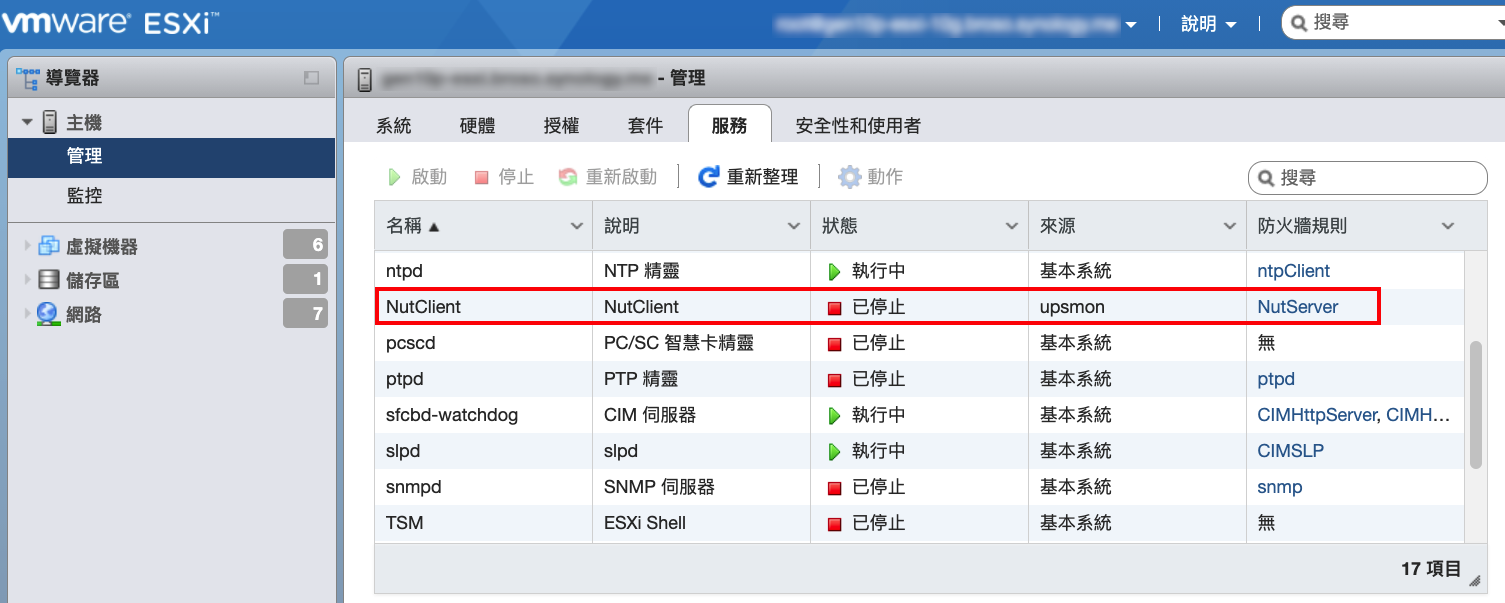Click the virtual machines icon in the navigator
This screenshot has width=1505, height=603.
click(x=49, y=246)
